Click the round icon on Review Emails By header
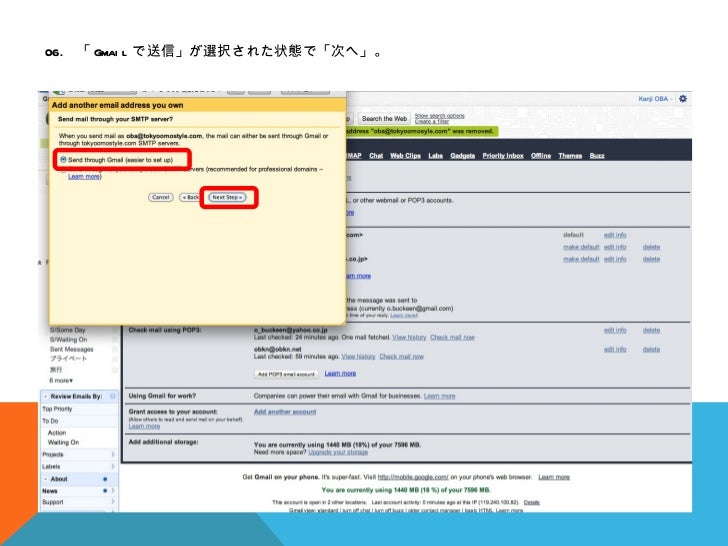Viewport: 728px width, 546px height. pos(113,396)
